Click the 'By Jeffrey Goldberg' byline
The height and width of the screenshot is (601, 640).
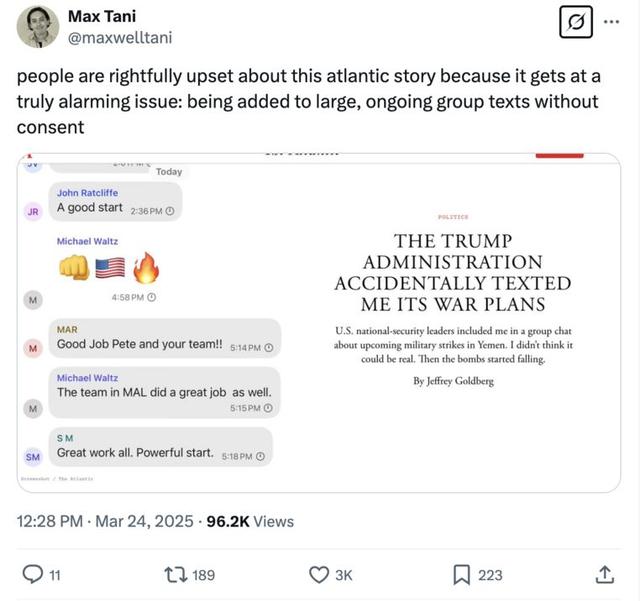tap(453, 381)
